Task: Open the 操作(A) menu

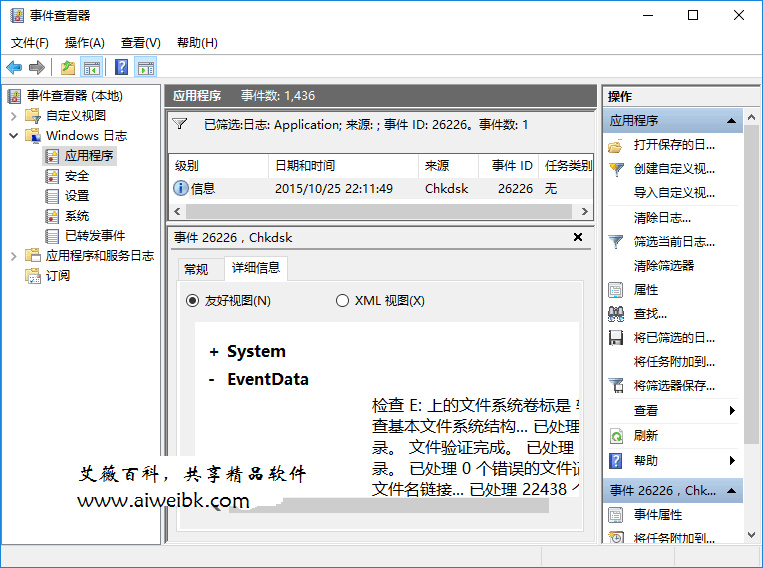Action: pyautogui.click(x=85, y=43)
